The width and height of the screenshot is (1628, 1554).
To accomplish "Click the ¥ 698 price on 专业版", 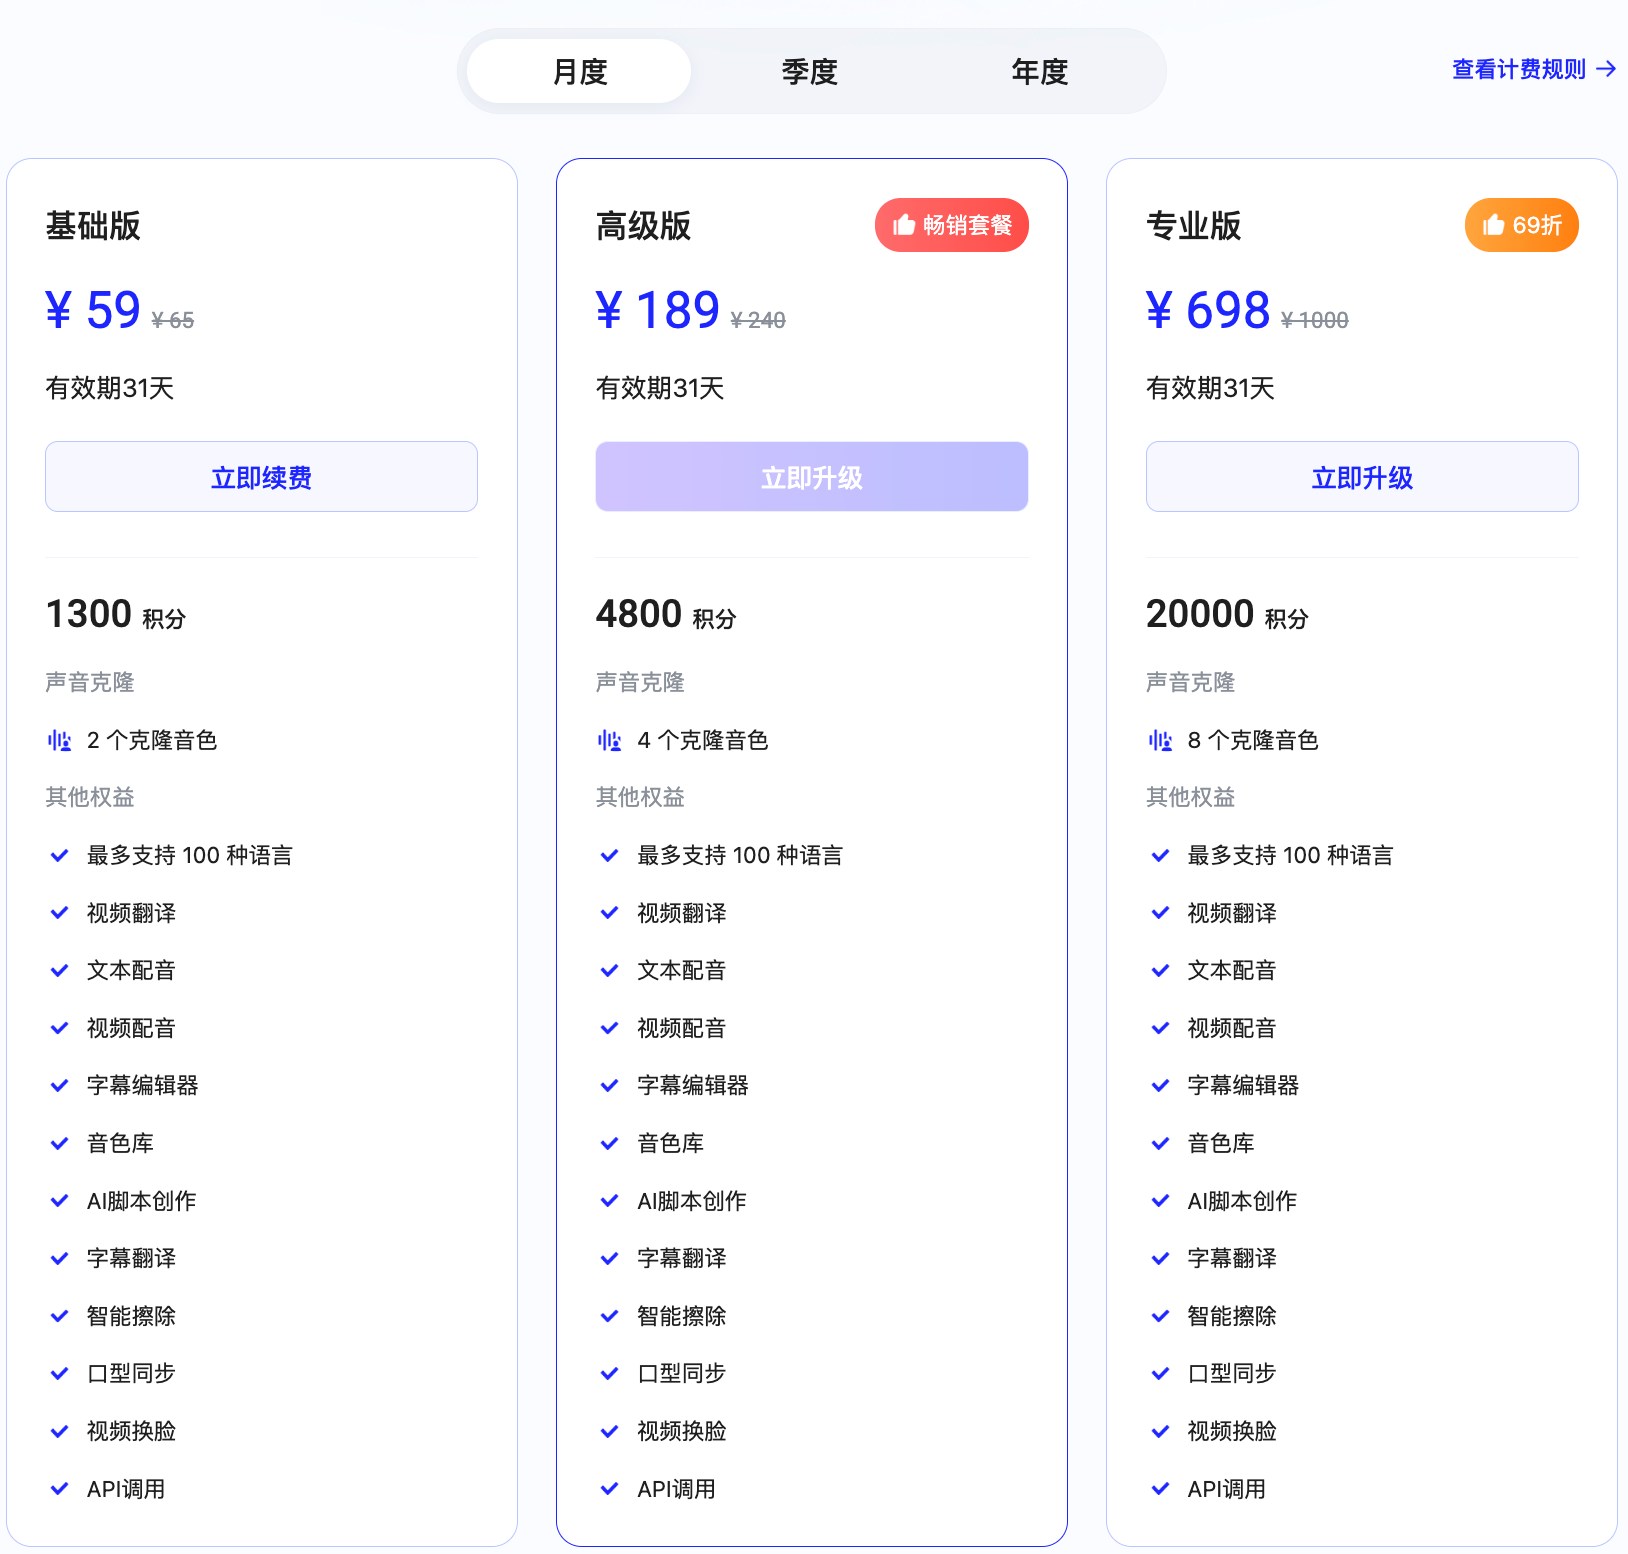I will 1208,310.
